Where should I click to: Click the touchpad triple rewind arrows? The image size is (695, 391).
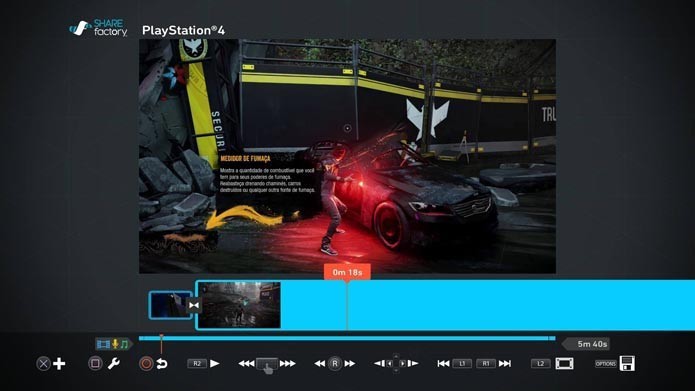pyautogui.click(x=246, y=364)
